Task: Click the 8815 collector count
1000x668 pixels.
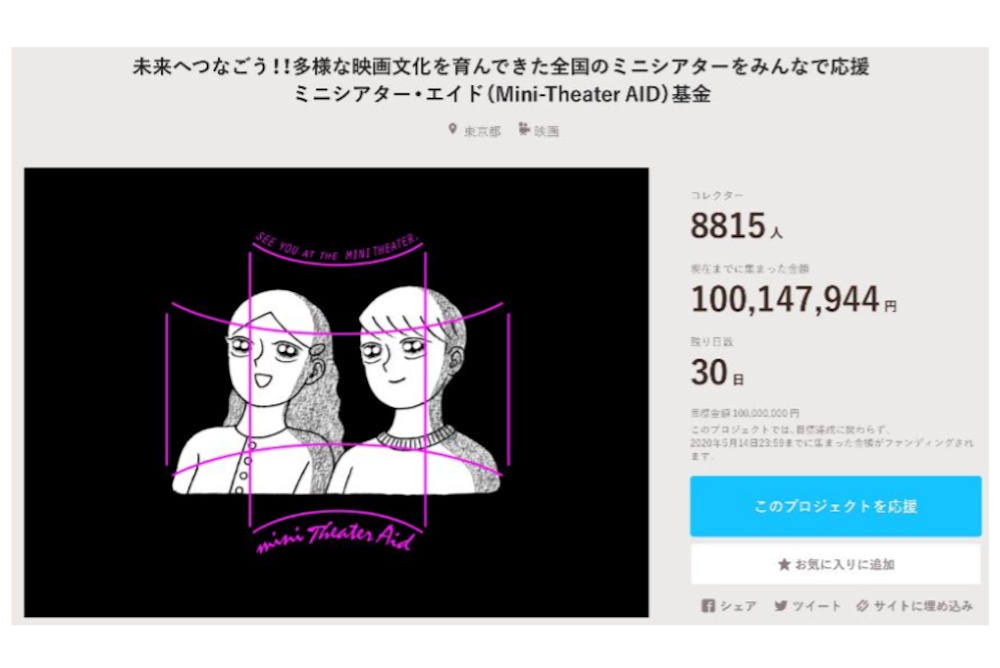Action: (x=727, y=226)
